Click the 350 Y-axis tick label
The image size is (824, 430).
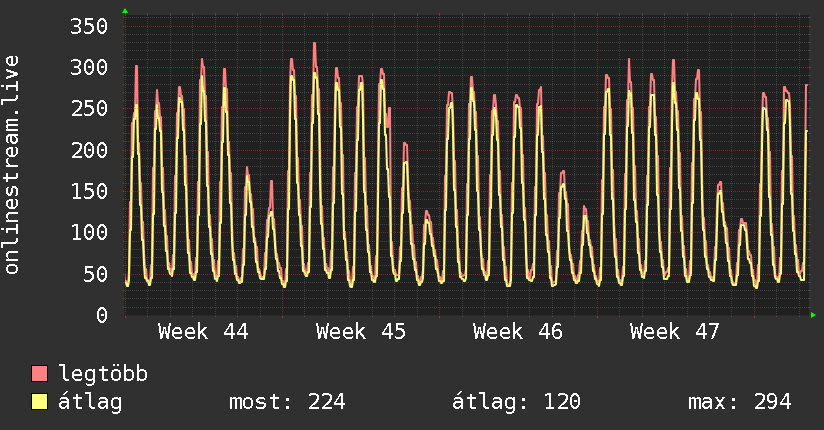click(88, 26)
